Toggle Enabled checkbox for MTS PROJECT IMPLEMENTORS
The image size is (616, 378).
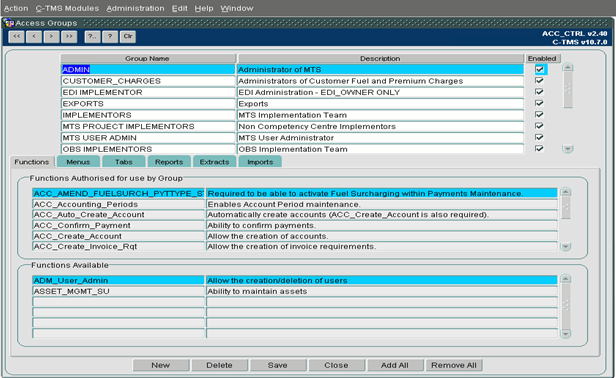(539, 126)
